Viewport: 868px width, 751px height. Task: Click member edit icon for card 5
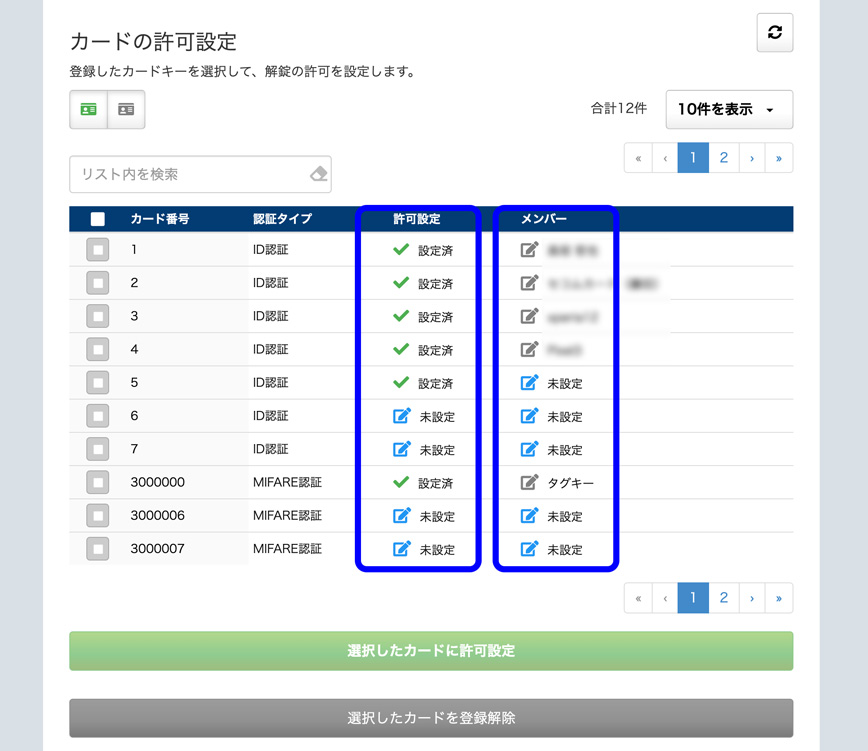tap(530, 383)
